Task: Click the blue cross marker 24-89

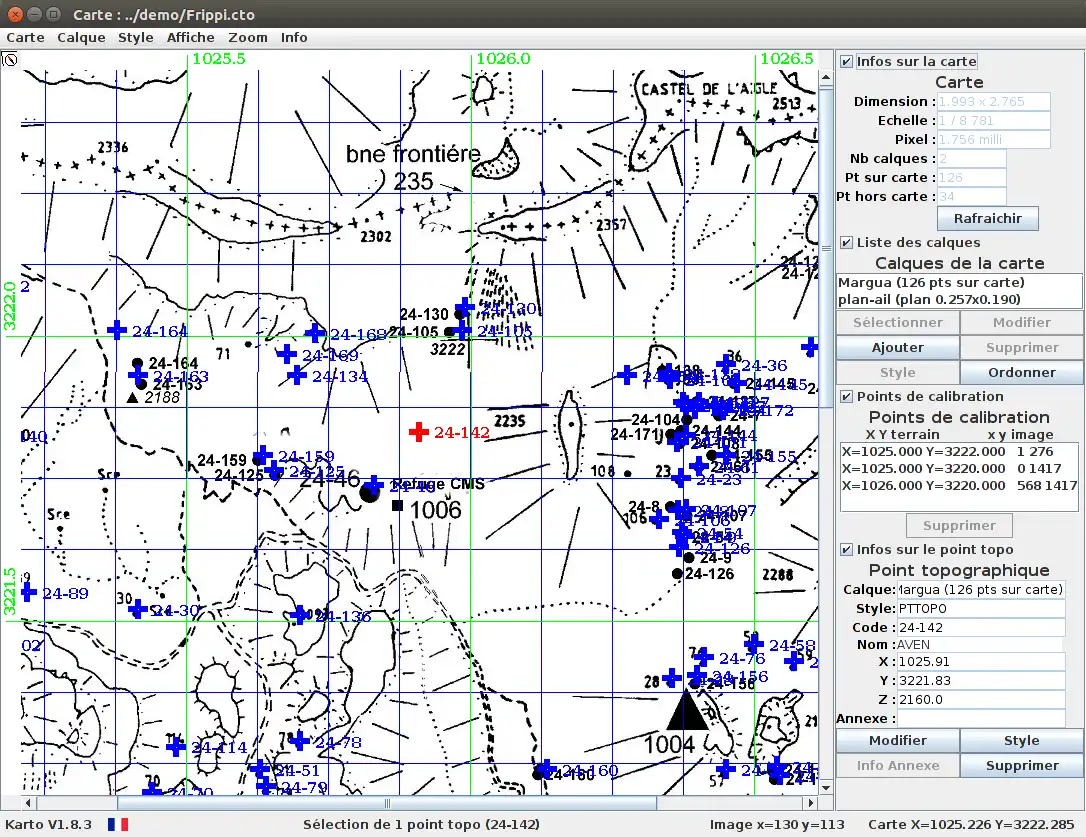Action: click(x=28, y=592)
